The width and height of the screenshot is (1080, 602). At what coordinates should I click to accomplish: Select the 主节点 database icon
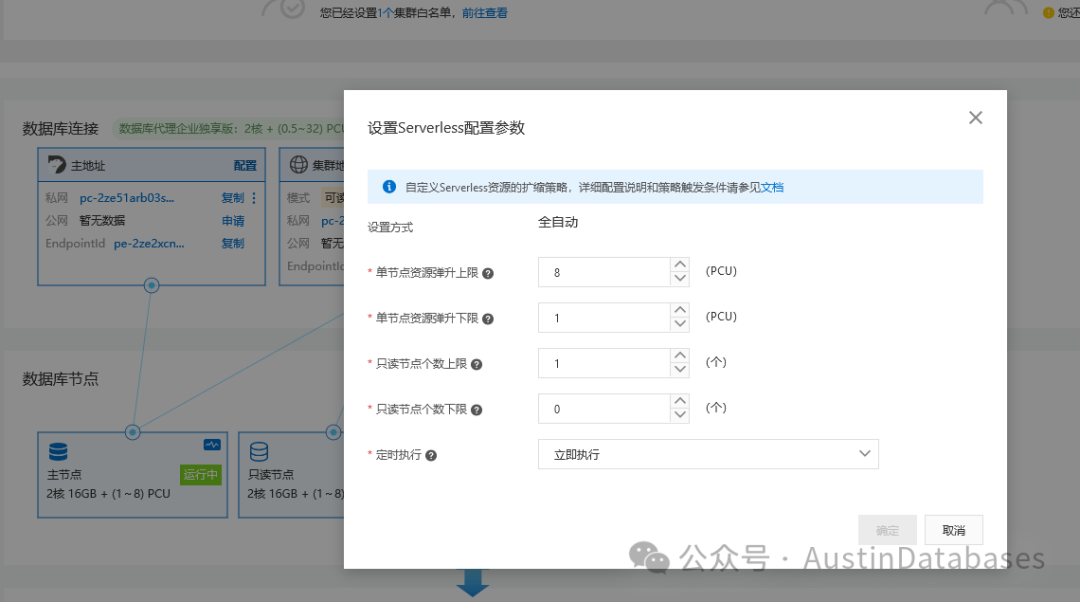58,452
